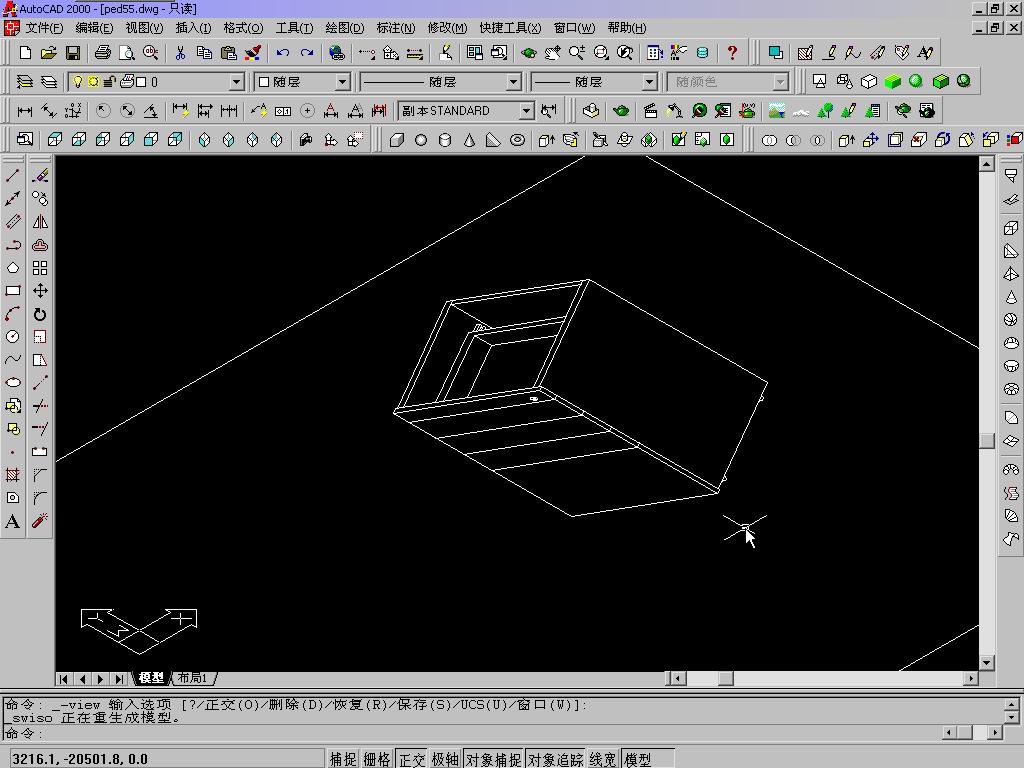Click the 模型 button in status bar
Image resolution: width=1024 pixels, height=768 pixels.
pyautogui.click(x=638, y=760)
